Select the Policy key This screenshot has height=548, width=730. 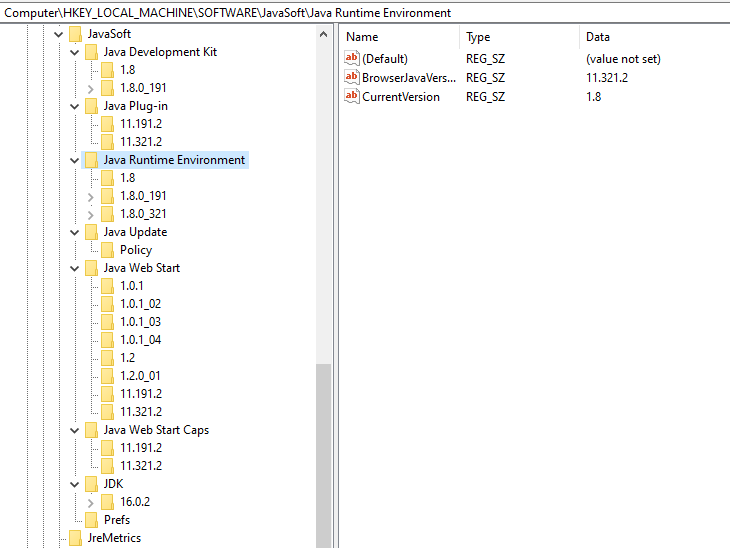(x=136, y=250)
